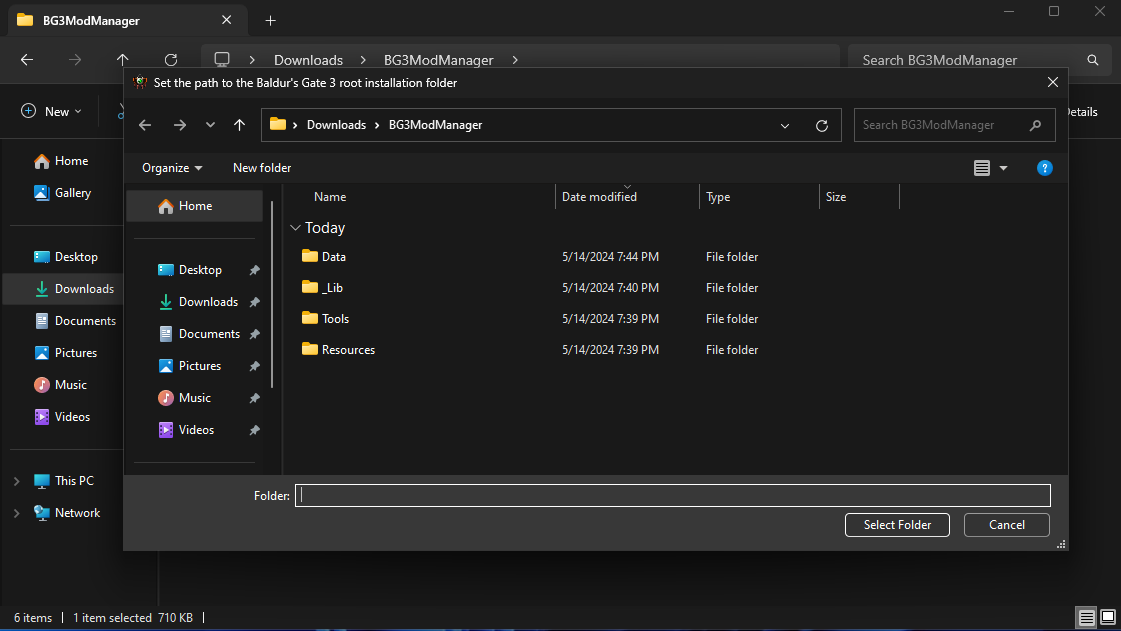Image resolution: width=1121 pixels, height=631 pixels.
Task: Click the pin icon beside Videos
Action: 255,430
